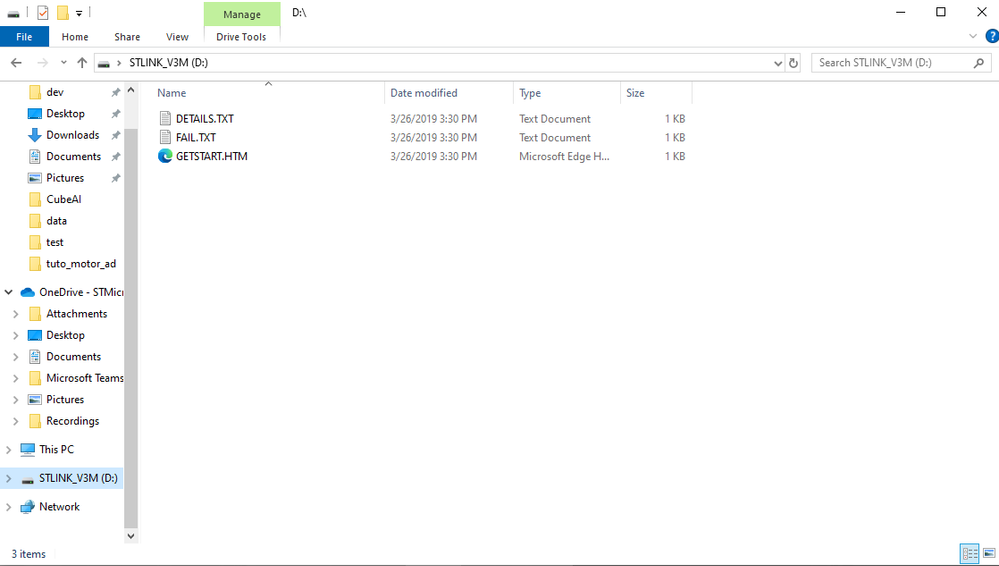Expand the This PC node
This screenshot has width=999, height=566.
click(8, 450)
